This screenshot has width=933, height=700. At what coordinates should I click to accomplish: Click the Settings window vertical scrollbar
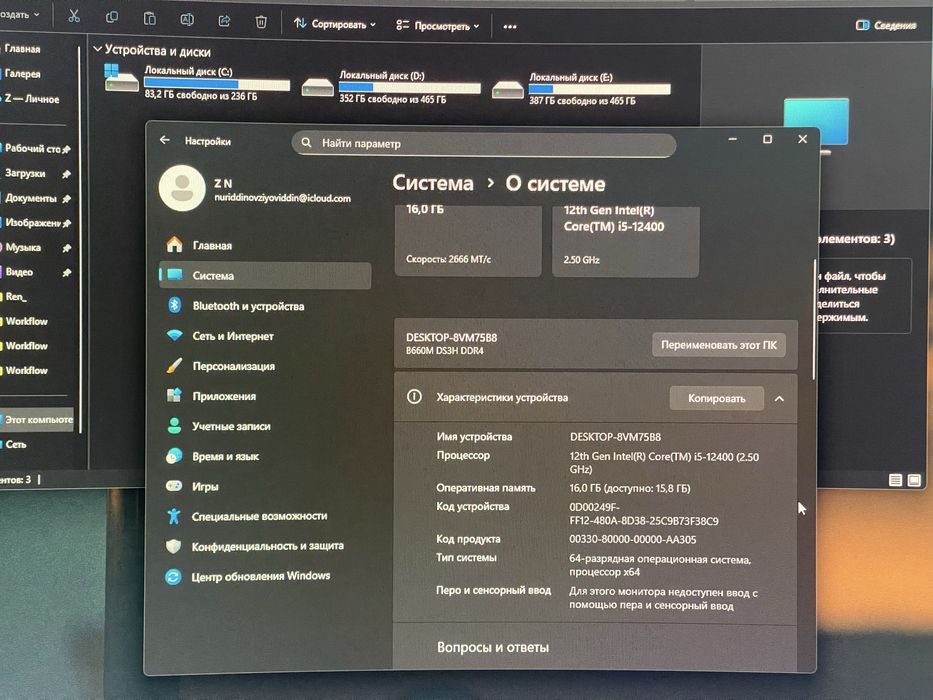(x=815, y=320)
